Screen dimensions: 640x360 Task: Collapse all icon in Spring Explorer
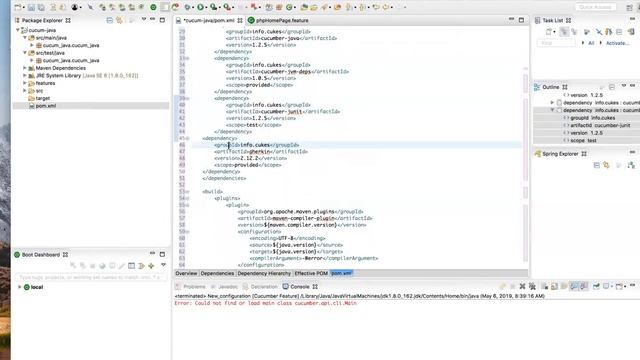coord(596,165)
